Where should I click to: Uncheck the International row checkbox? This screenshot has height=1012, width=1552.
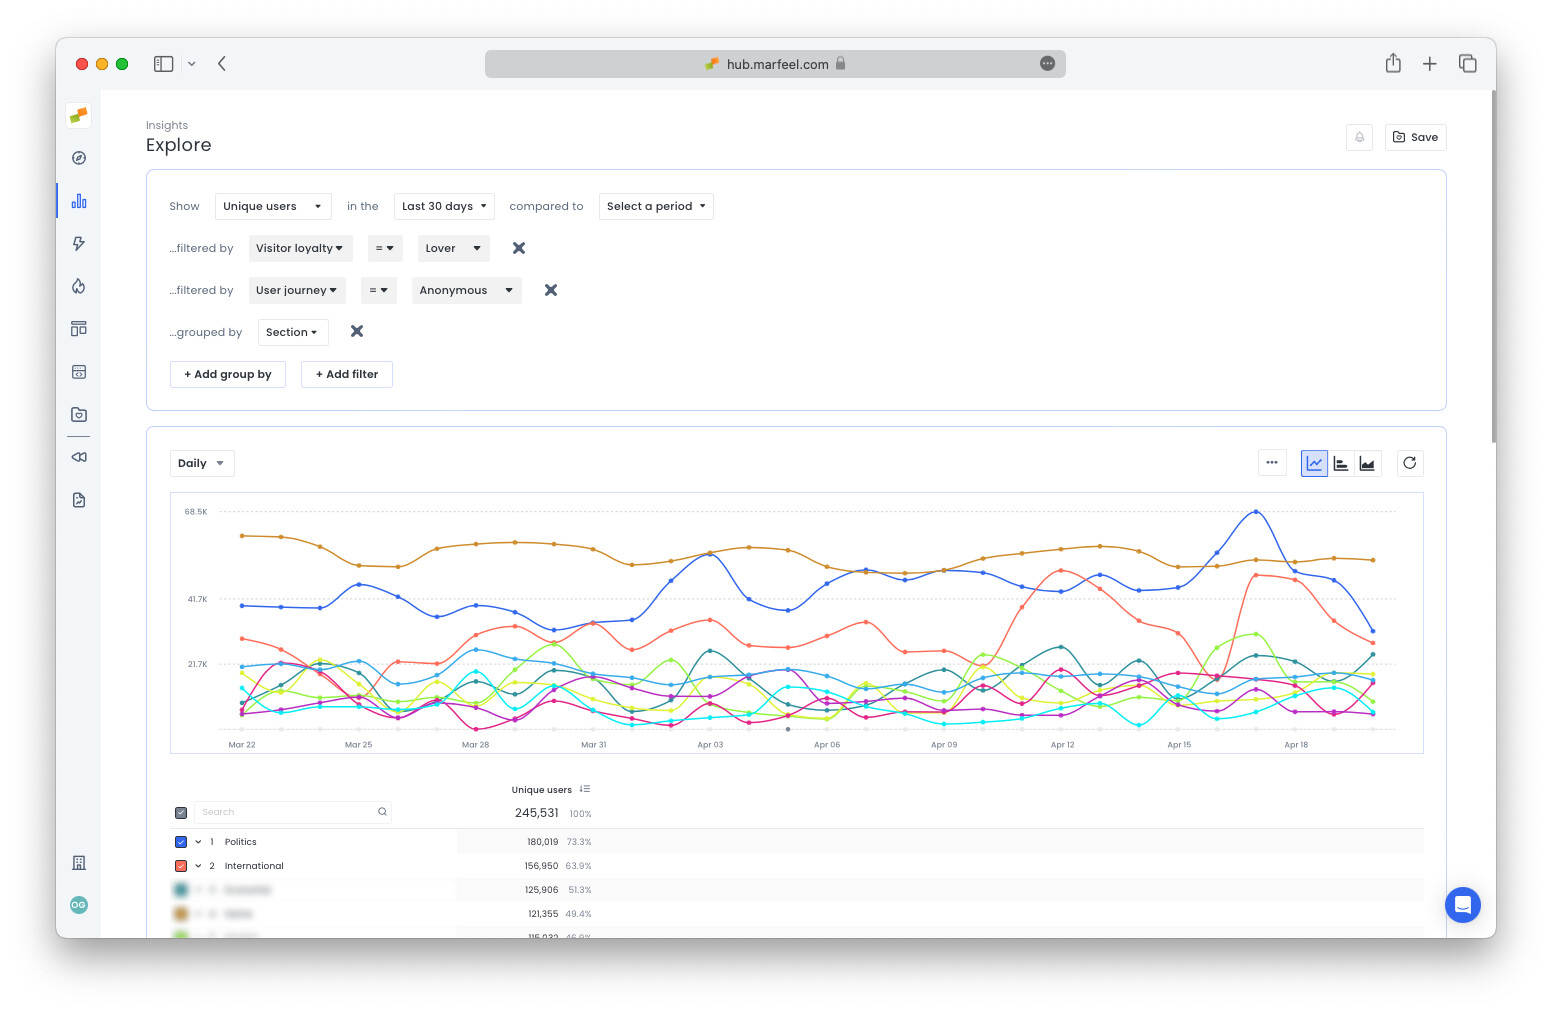tap(180, 865)
